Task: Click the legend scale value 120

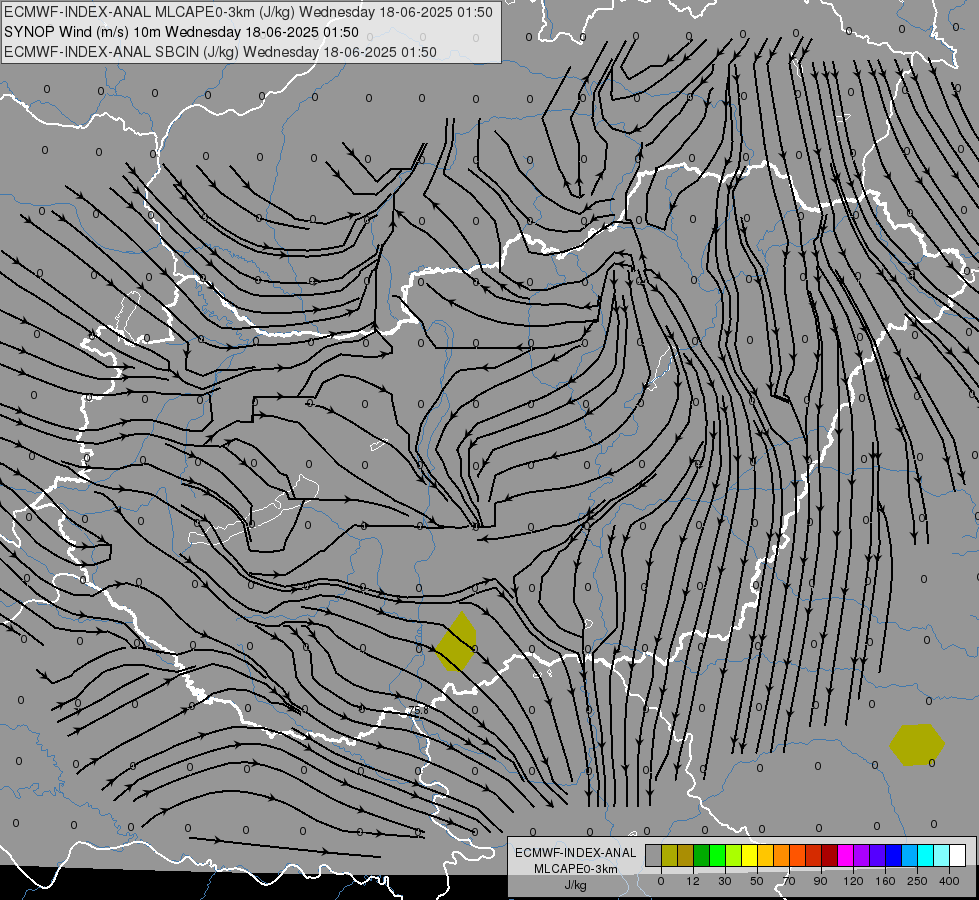Action: pos(853,881)
